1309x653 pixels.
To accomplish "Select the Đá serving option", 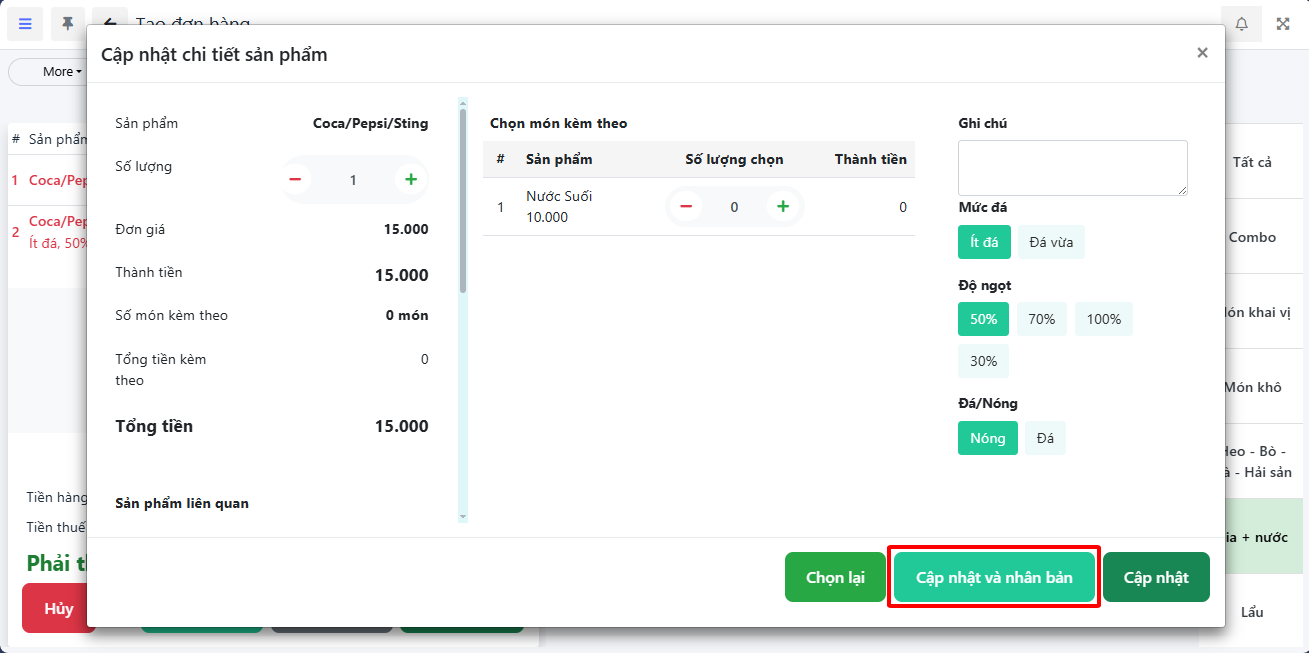I will pos(1045,438).
